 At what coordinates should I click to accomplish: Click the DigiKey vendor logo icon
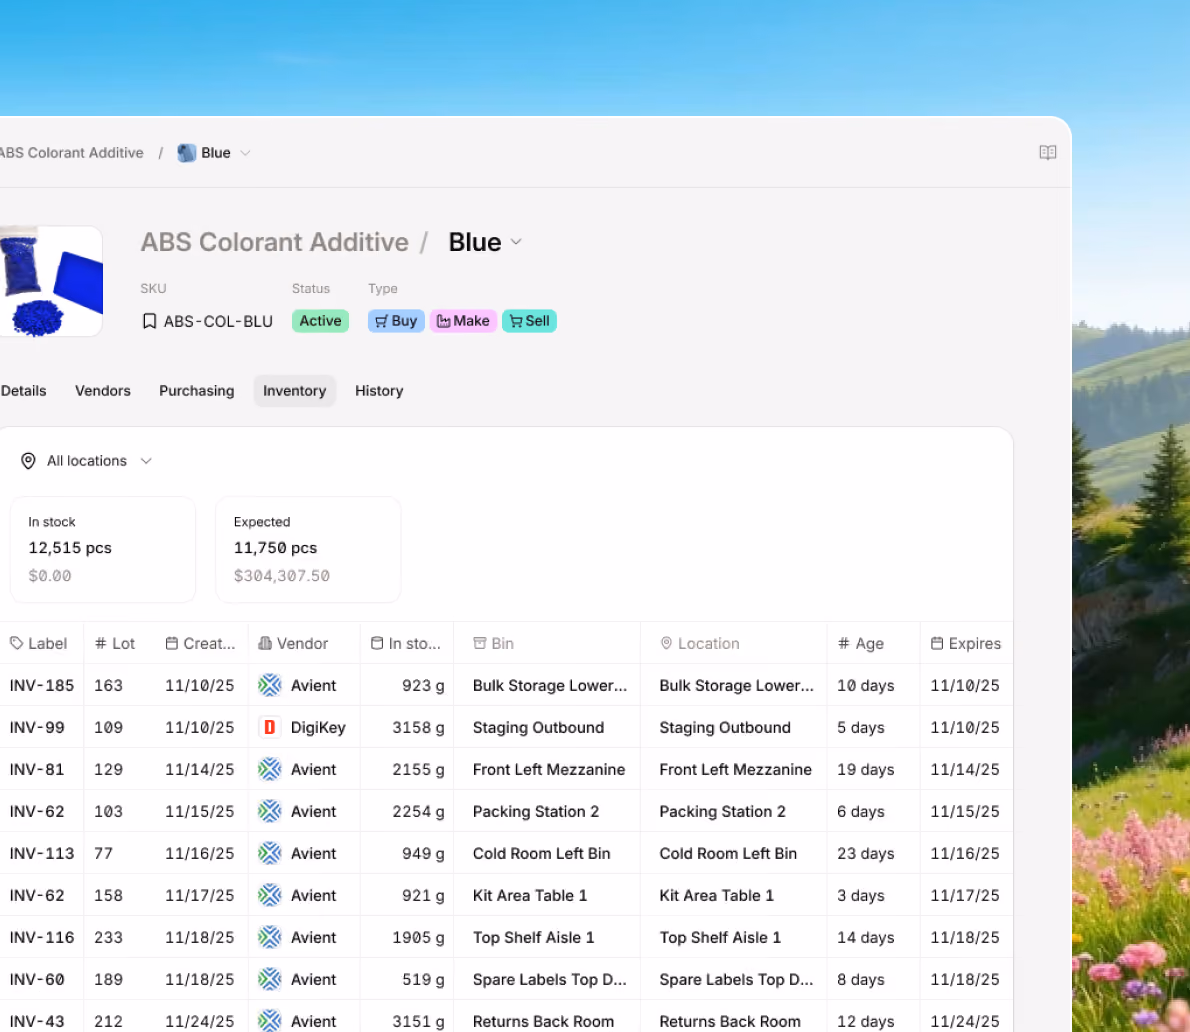pos(269,728)
